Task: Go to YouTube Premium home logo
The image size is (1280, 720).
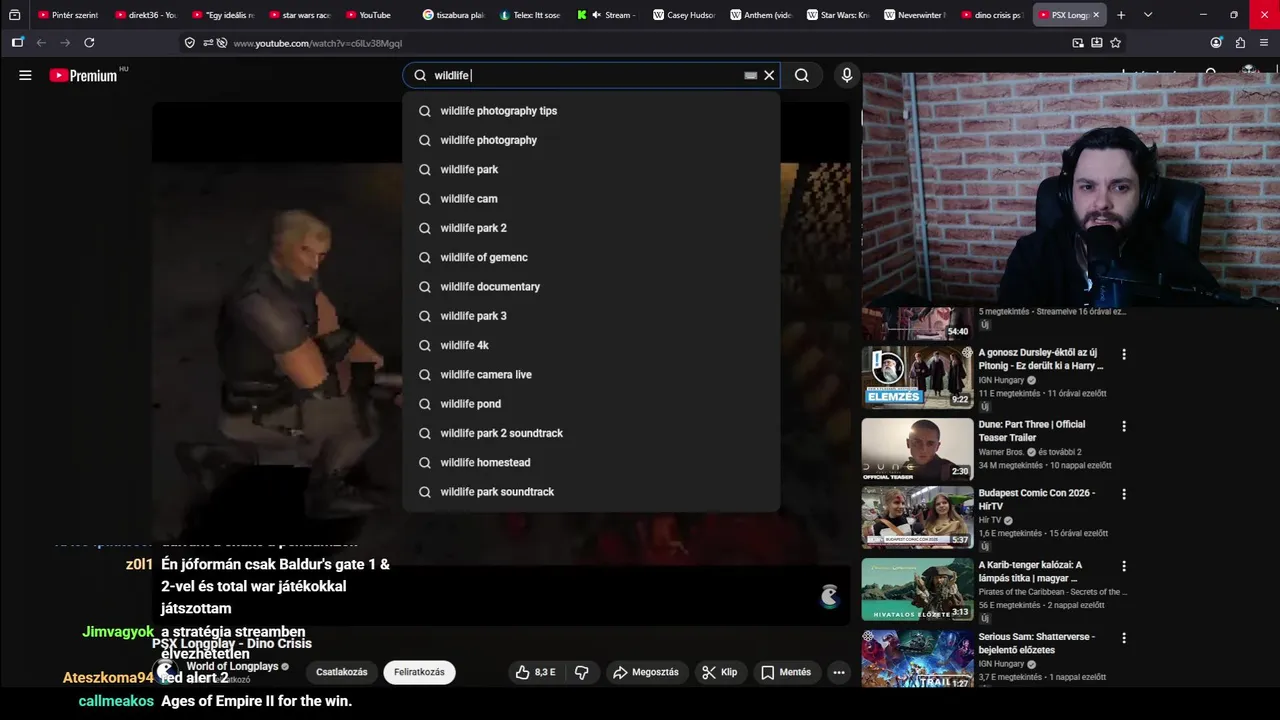Action: 84,75
